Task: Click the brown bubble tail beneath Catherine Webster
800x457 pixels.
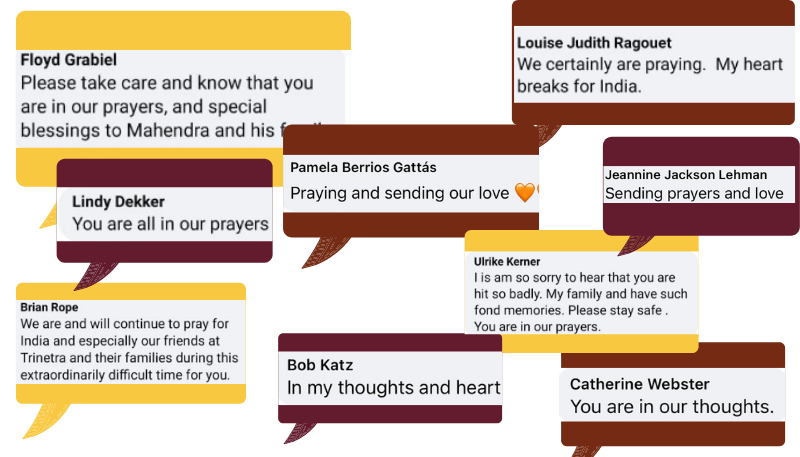Action: [585, 451]
